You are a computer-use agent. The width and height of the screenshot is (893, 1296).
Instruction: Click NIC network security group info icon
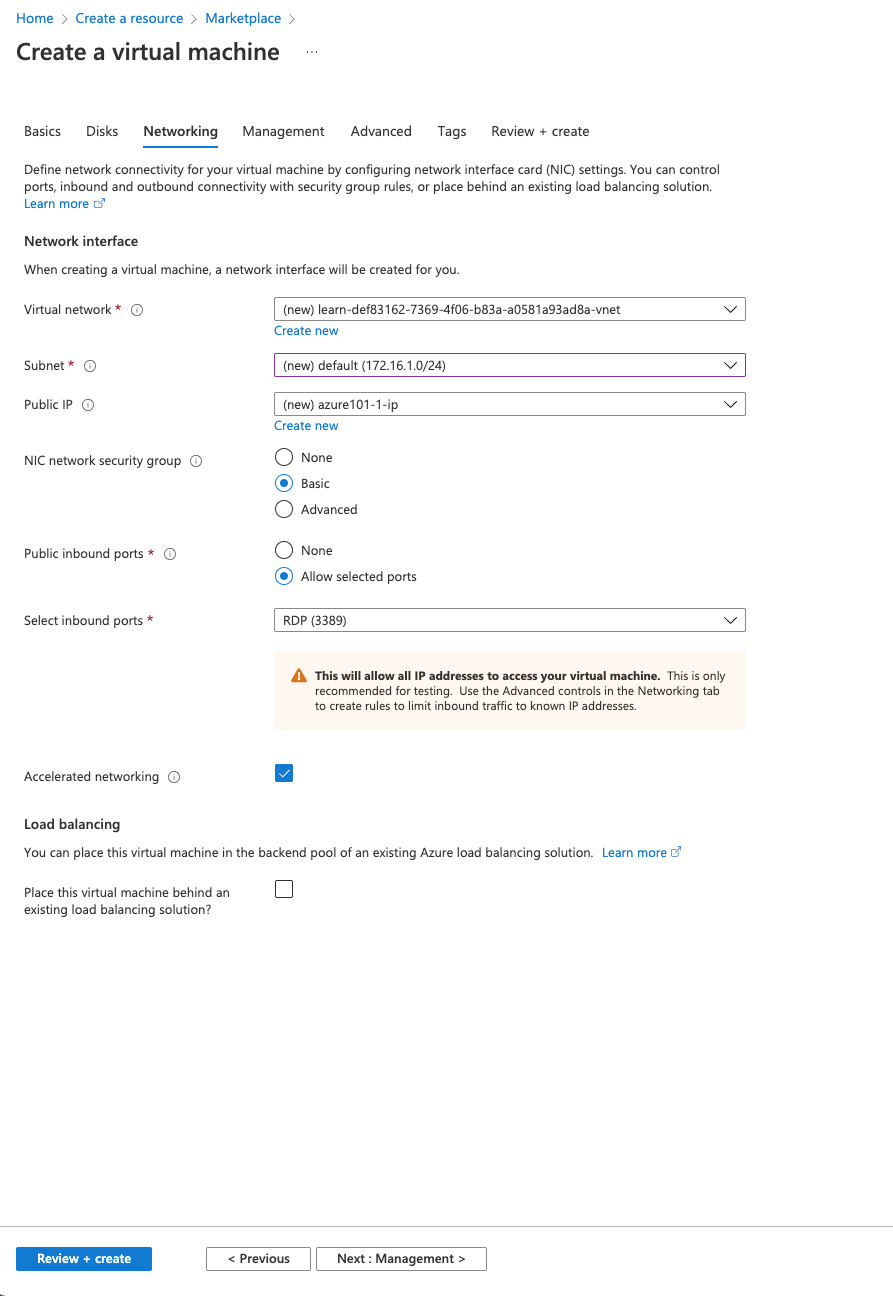point(196,461)
